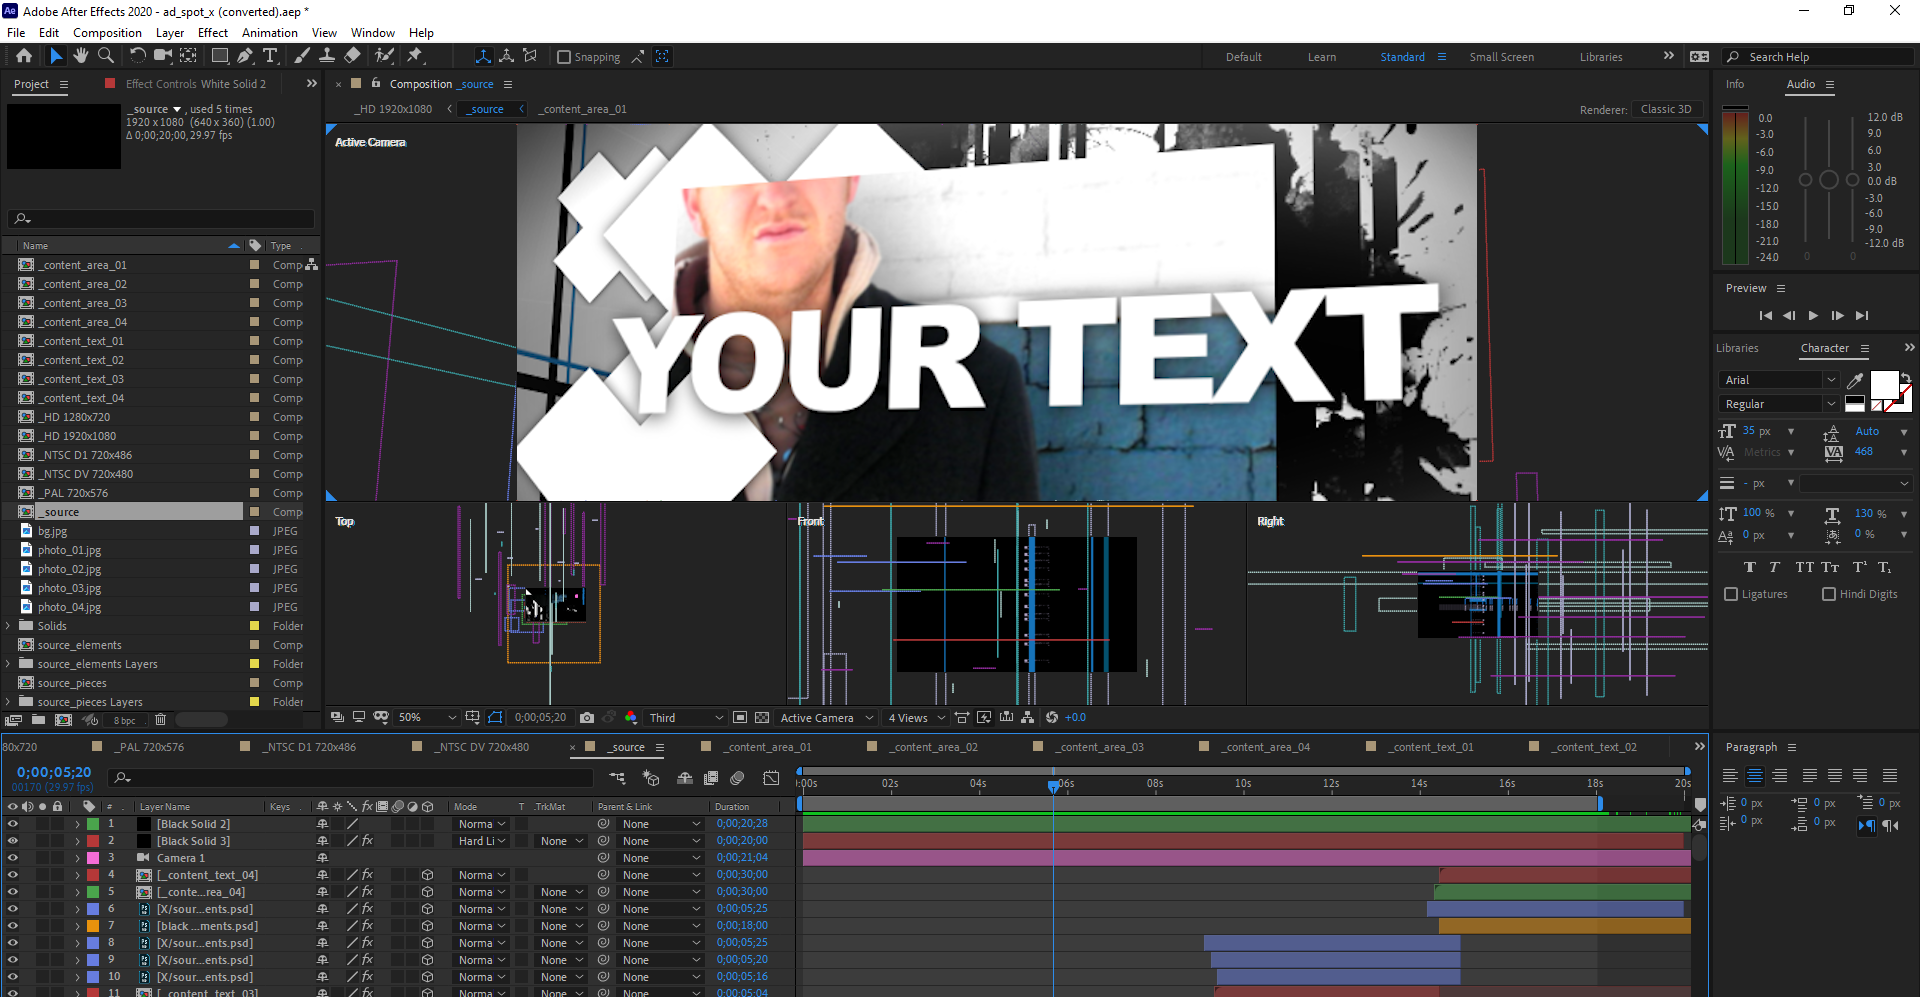This screenshot has height=997, width=1920.
Task: Select the Roto Brush tool
Action: point(384,56)
